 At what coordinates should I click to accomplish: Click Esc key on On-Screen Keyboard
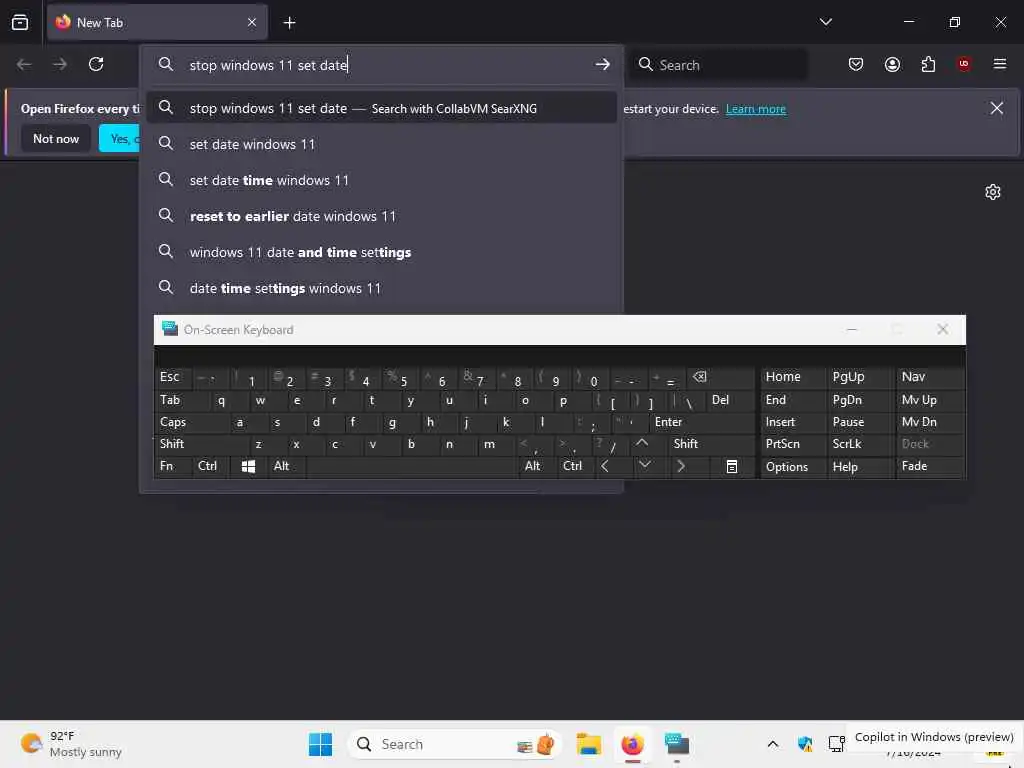[x=173, y=377]
